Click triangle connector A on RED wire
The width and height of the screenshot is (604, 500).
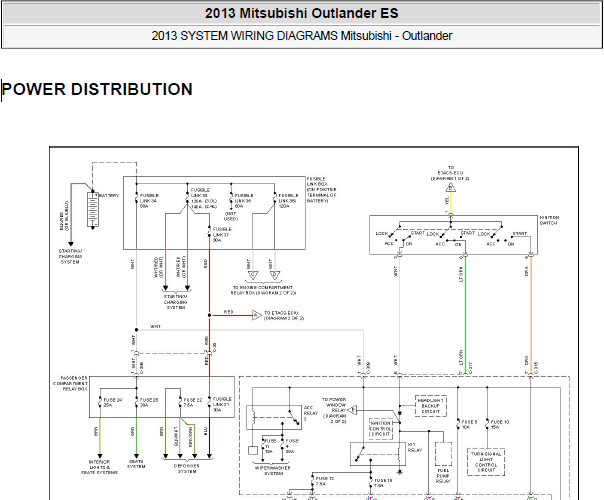click(257, 315)
